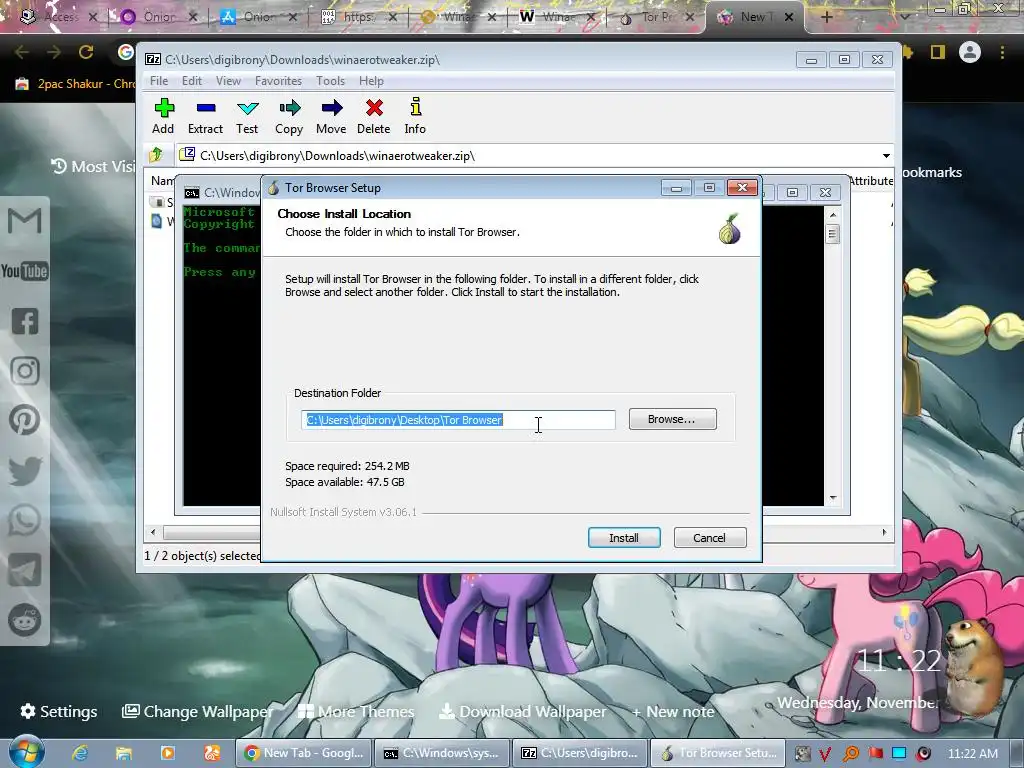Screen dimensions: 1024x768
Task: Open a new Chrome tab with plus button
Action: tap(826, 17)
